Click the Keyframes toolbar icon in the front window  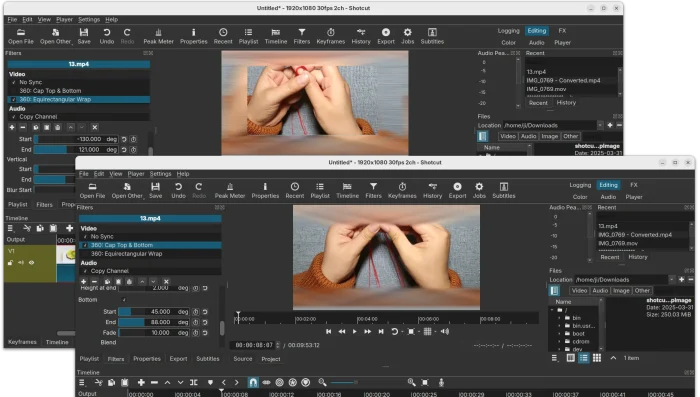(x=402, y=191)
